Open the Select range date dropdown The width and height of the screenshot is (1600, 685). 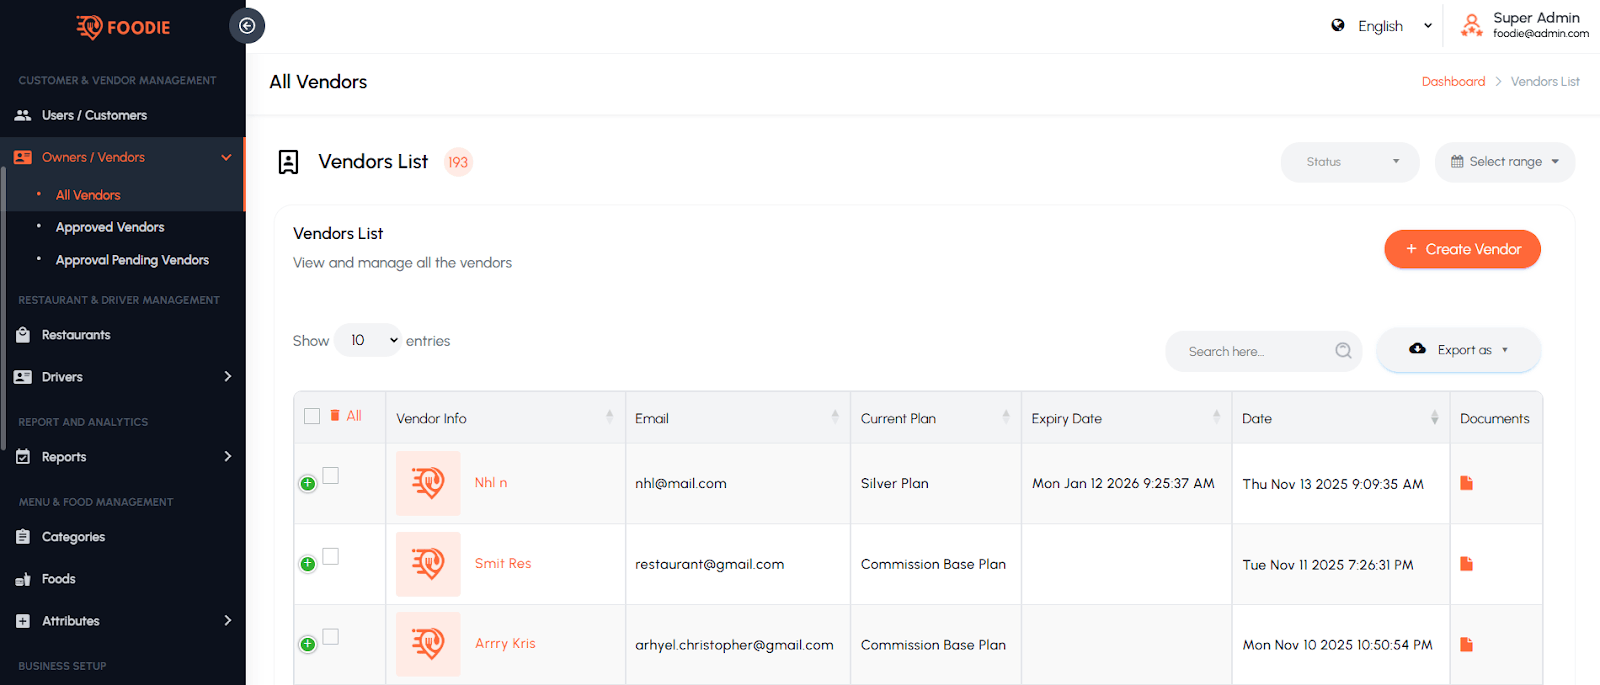pyautogui.click(x=1504, y=162)
